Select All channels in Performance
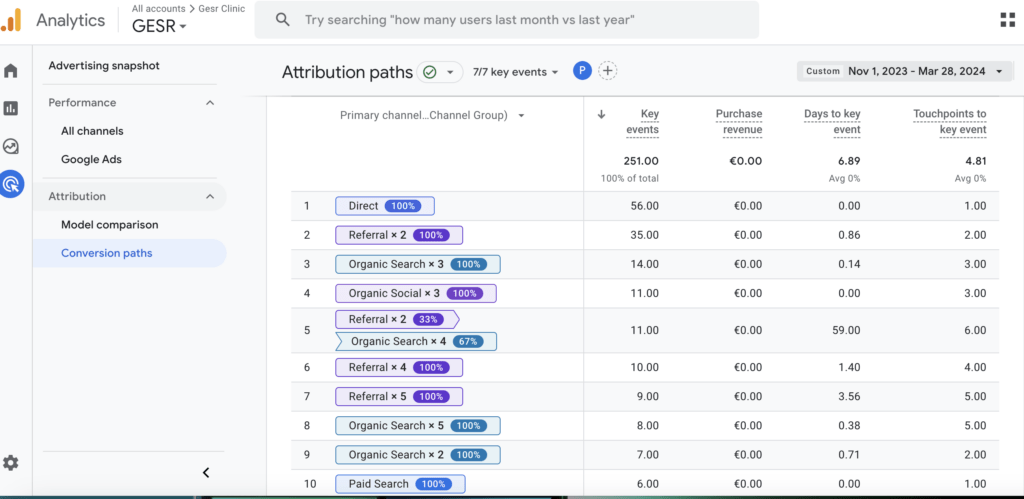Image resolution: width=1024 pixels, height=499 pixels. point(92,131)
